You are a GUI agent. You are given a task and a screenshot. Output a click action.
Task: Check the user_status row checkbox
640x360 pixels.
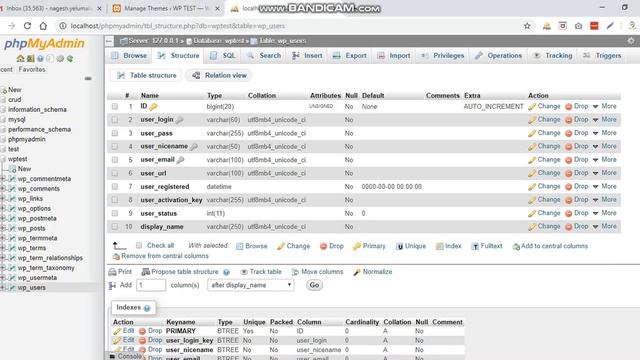coord(115,213)
